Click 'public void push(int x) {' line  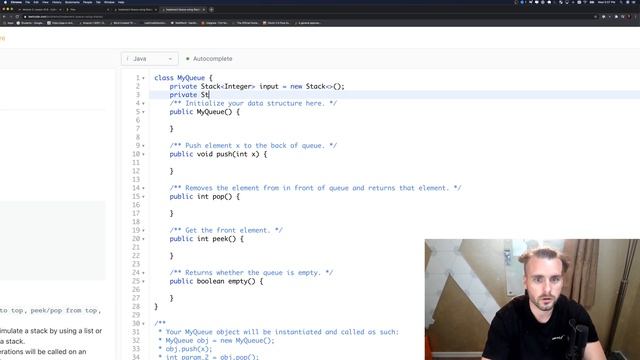pos(218,154)
